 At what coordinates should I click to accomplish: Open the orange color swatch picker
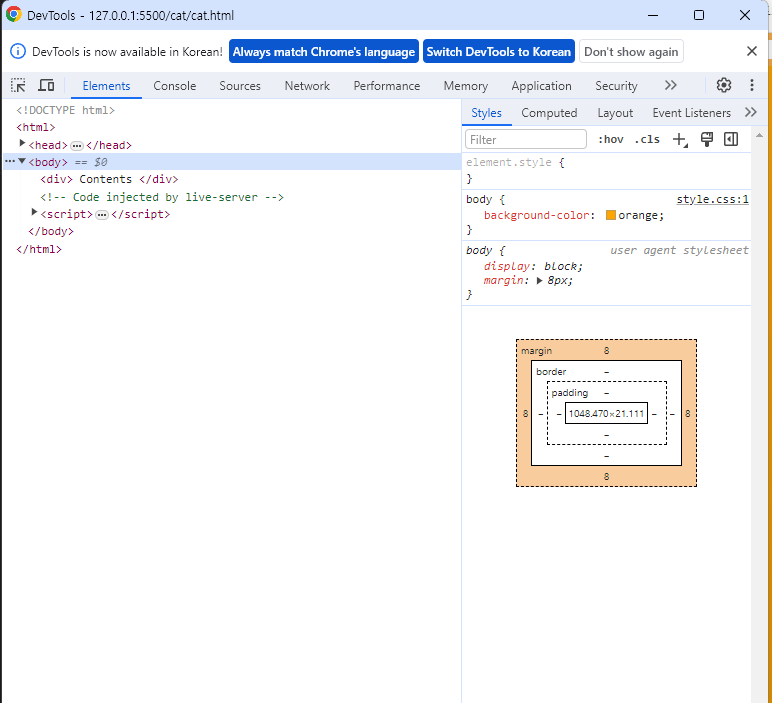point(611,215)
